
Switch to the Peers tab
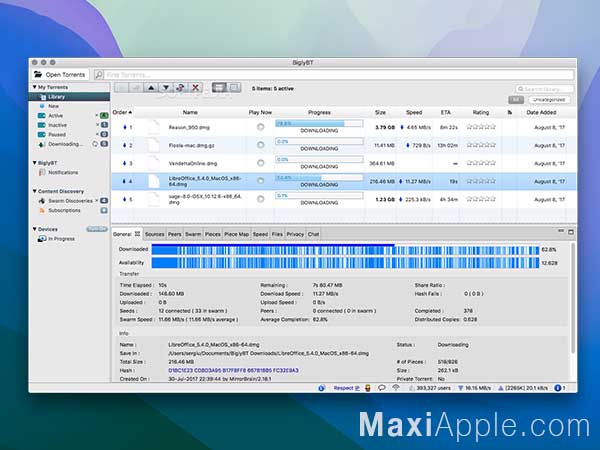(174, 234)
